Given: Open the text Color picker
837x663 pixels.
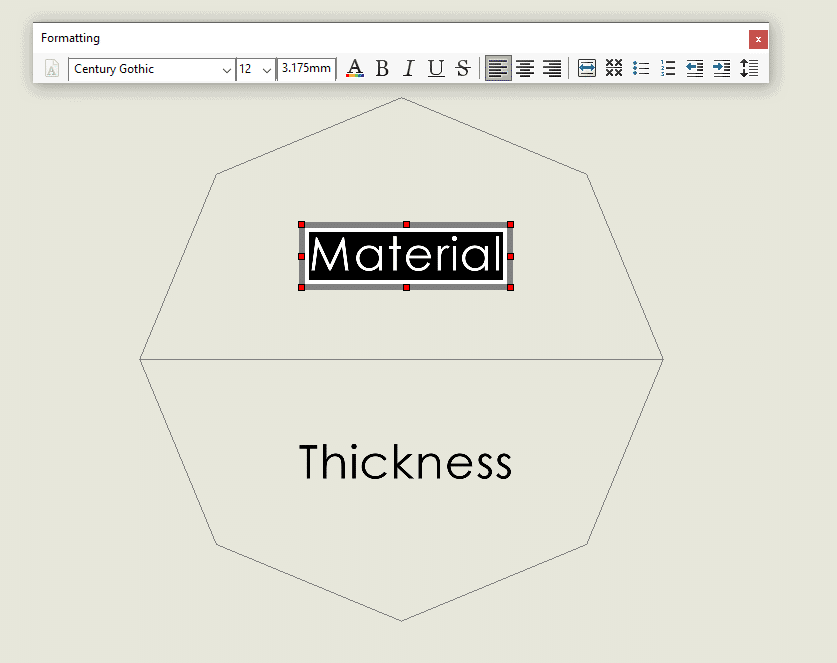Looking at the screenshot, I should click(x=355, y=68).
